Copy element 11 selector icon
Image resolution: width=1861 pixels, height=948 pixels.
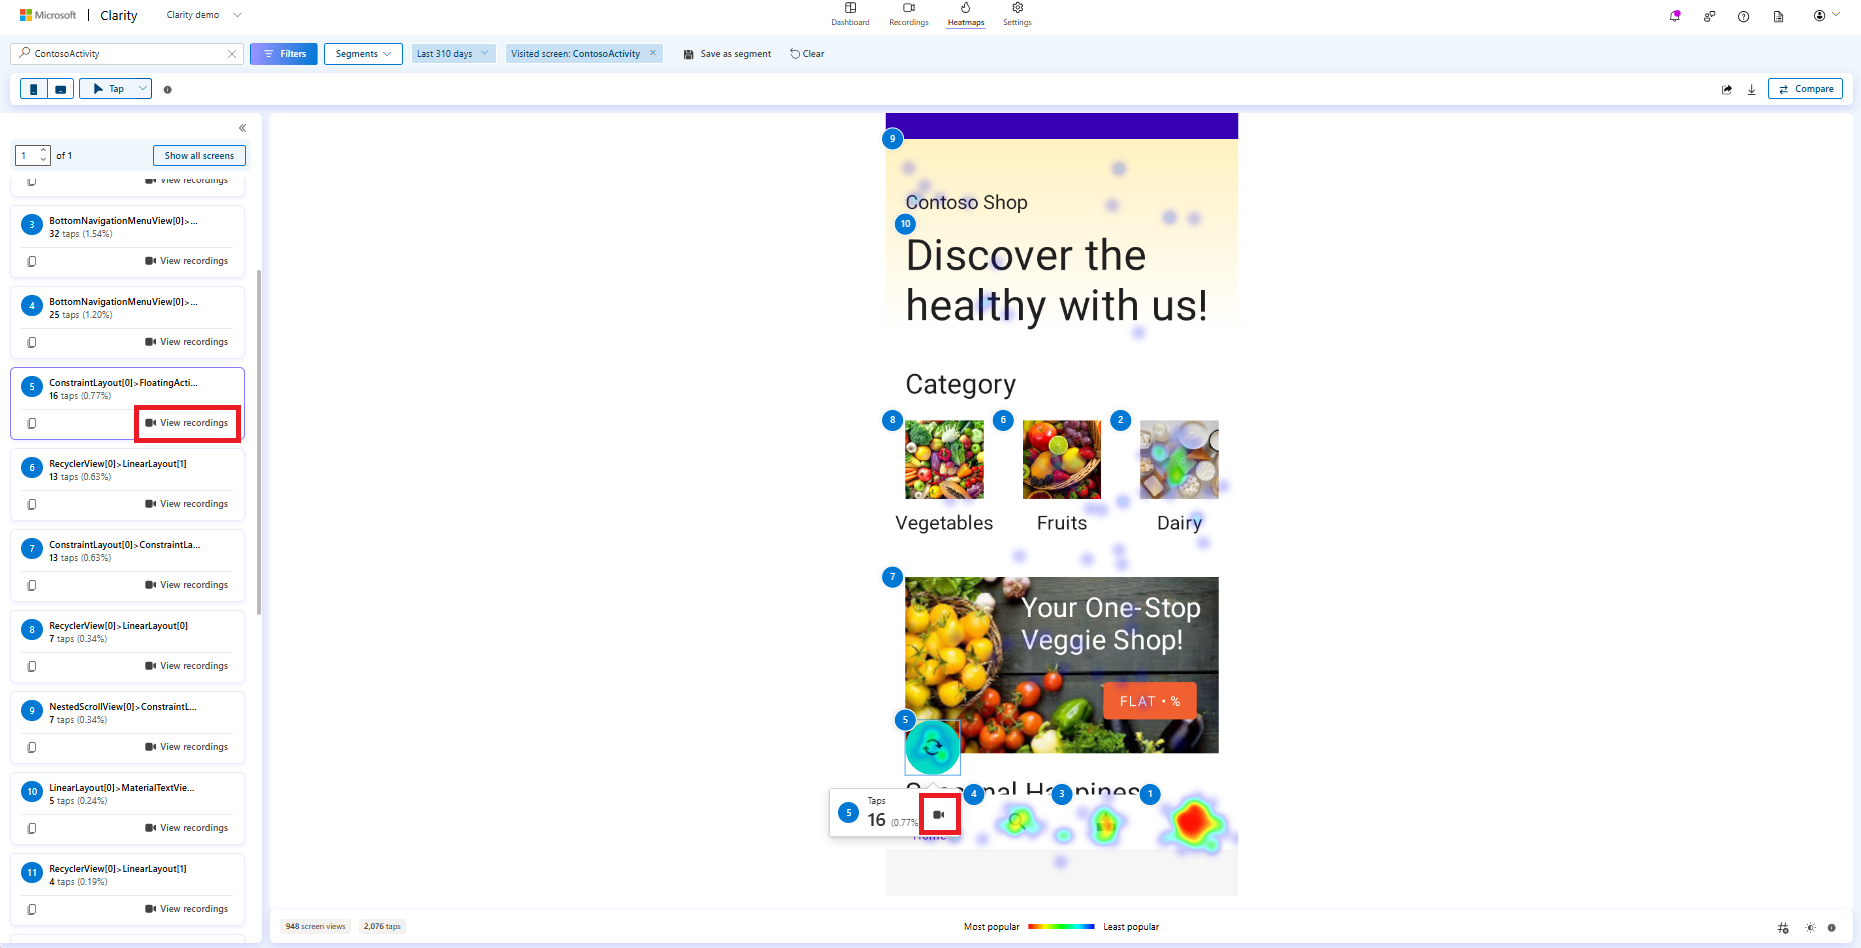[x=32, y=910]
